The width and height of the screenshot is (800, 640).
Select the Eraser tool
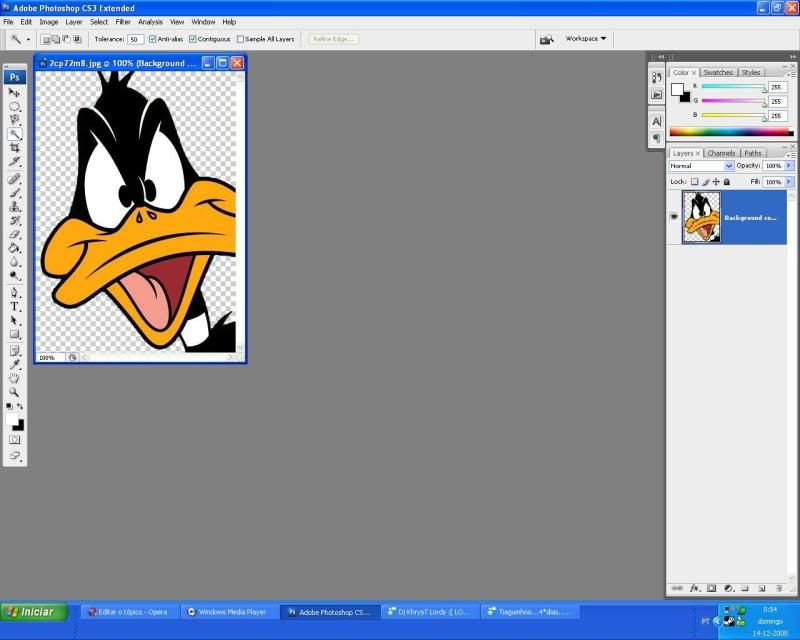point(14,234)
